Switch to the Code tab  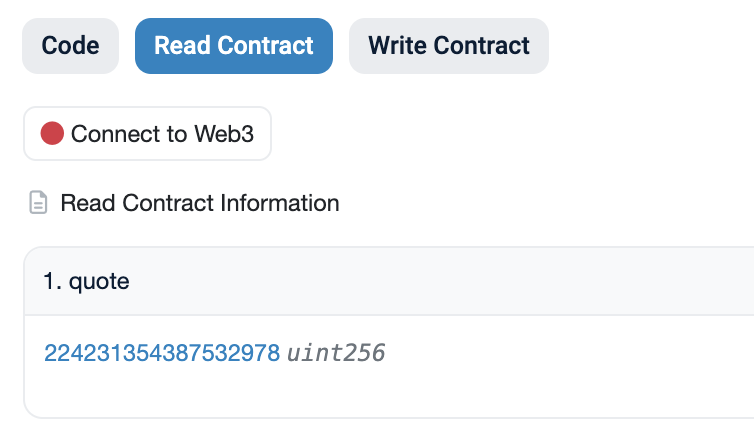70,46
